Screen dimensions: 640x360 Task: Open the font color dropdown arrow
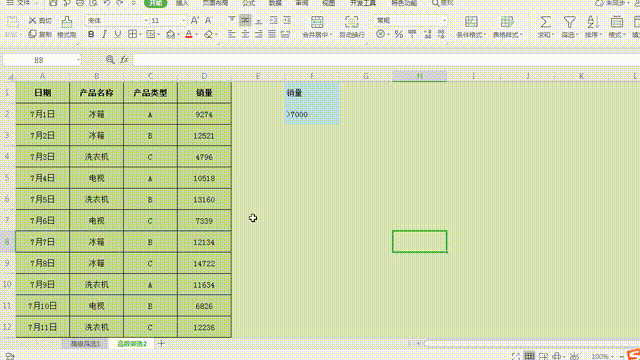[x=196, y=35]
